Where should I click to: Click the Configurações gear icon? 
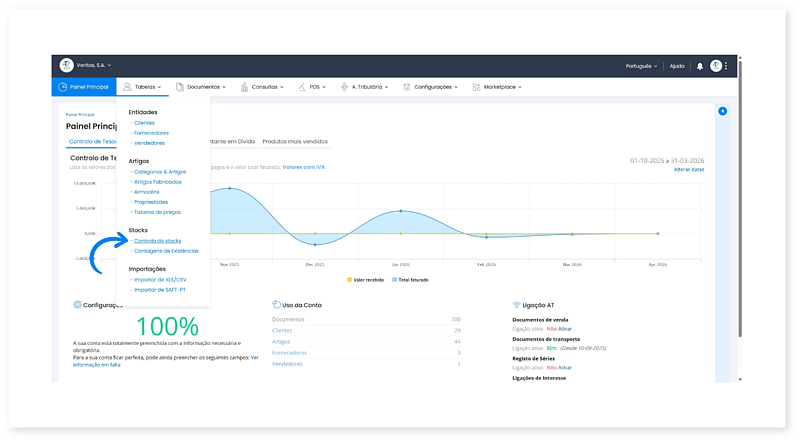pos(78,304)
